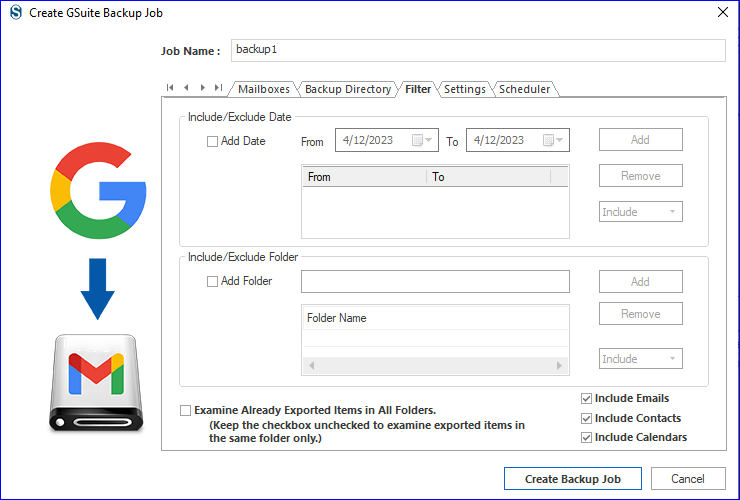The image size is (740, 500).
Task: Open date Include/Exclude dropdown
Action: (640, 212)
